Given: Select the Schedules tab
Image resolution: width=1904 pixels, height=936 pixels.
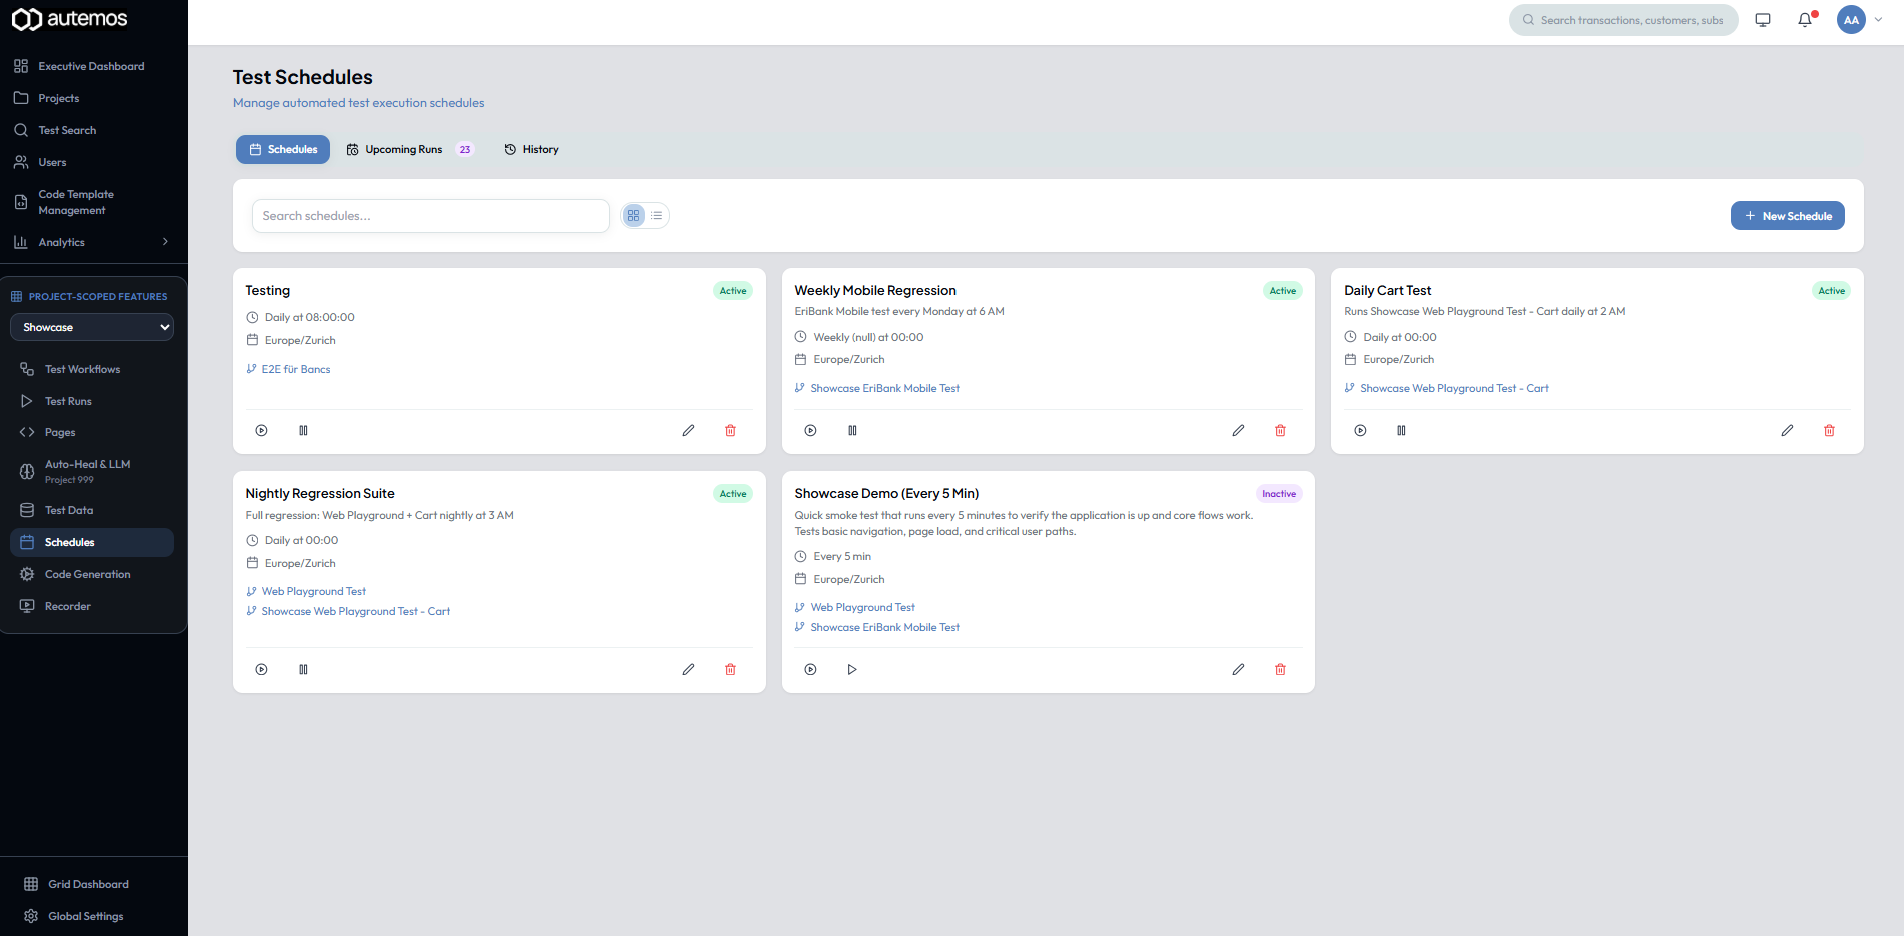Looking at the screenshot, I should [x=283, y=149].
